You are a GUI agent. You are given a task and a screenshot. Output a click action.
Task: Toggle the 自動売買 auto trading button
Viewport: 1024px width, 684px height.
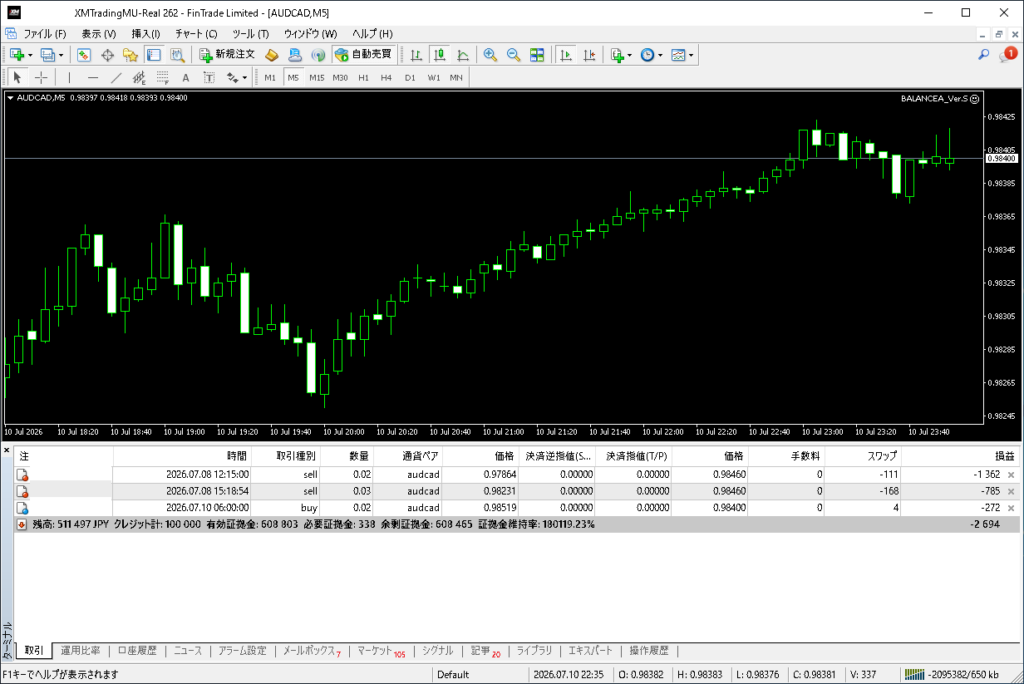point(363,55)
